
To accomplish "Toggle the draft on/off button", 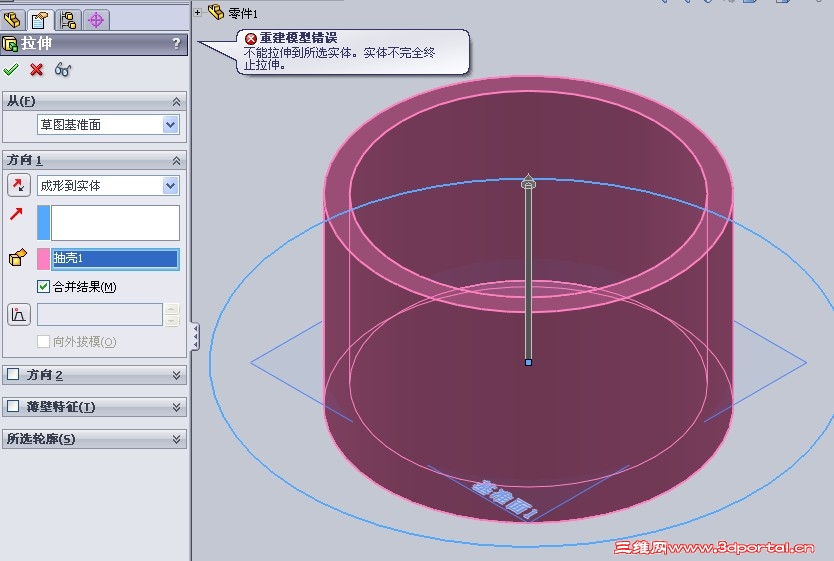I will coord(19,314).
